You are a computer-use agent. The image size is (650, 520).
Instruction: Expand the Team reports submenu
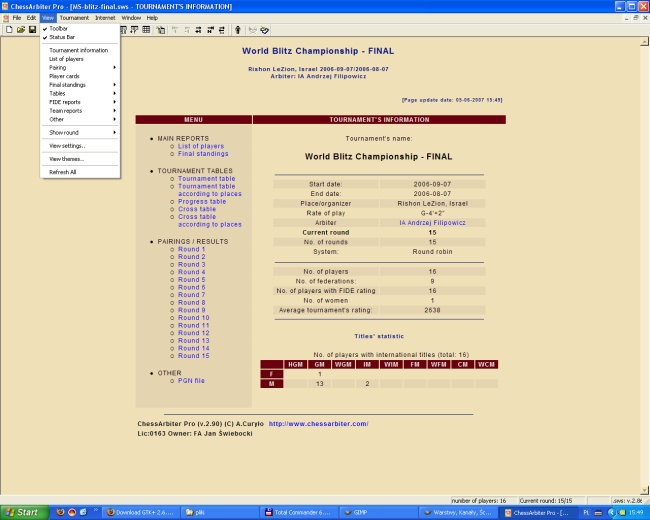pyautogui.click(x=80, y=111)
